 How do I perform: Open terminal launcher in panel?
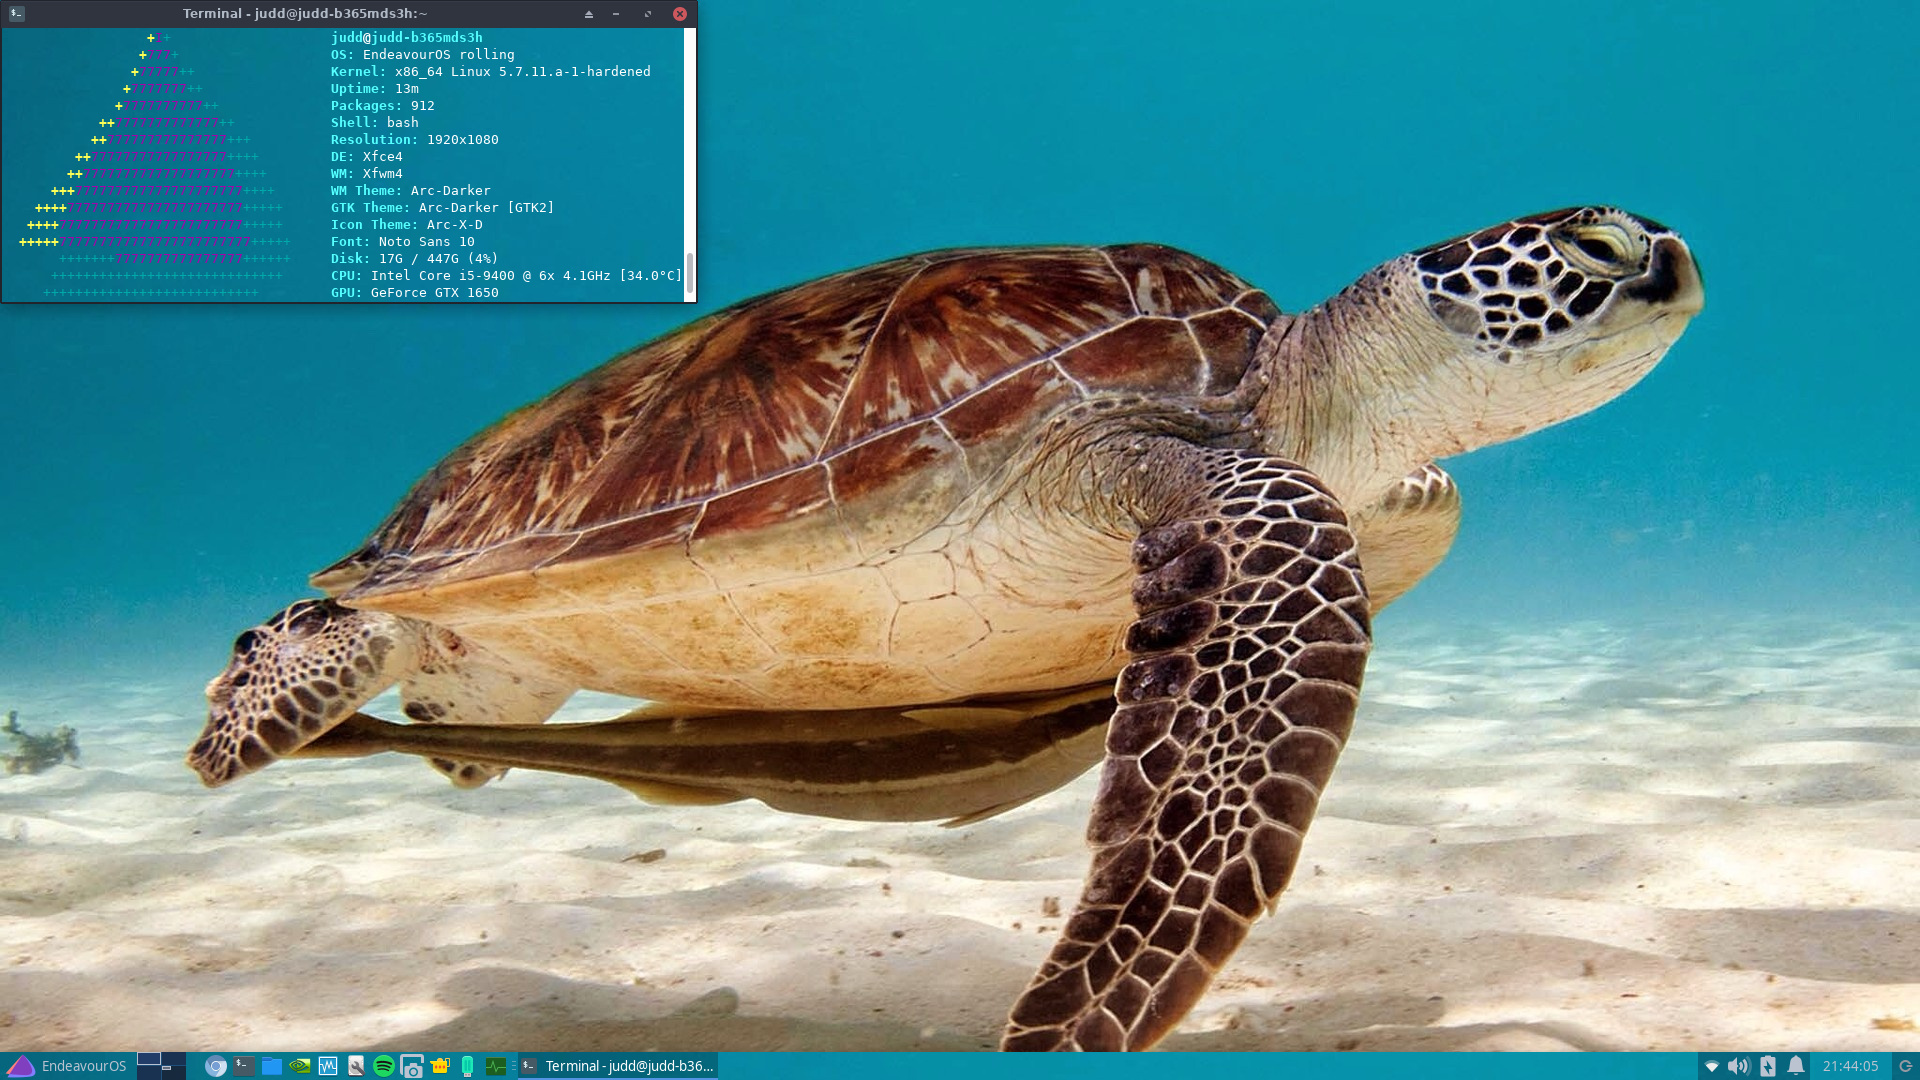tap(243, 1066)
